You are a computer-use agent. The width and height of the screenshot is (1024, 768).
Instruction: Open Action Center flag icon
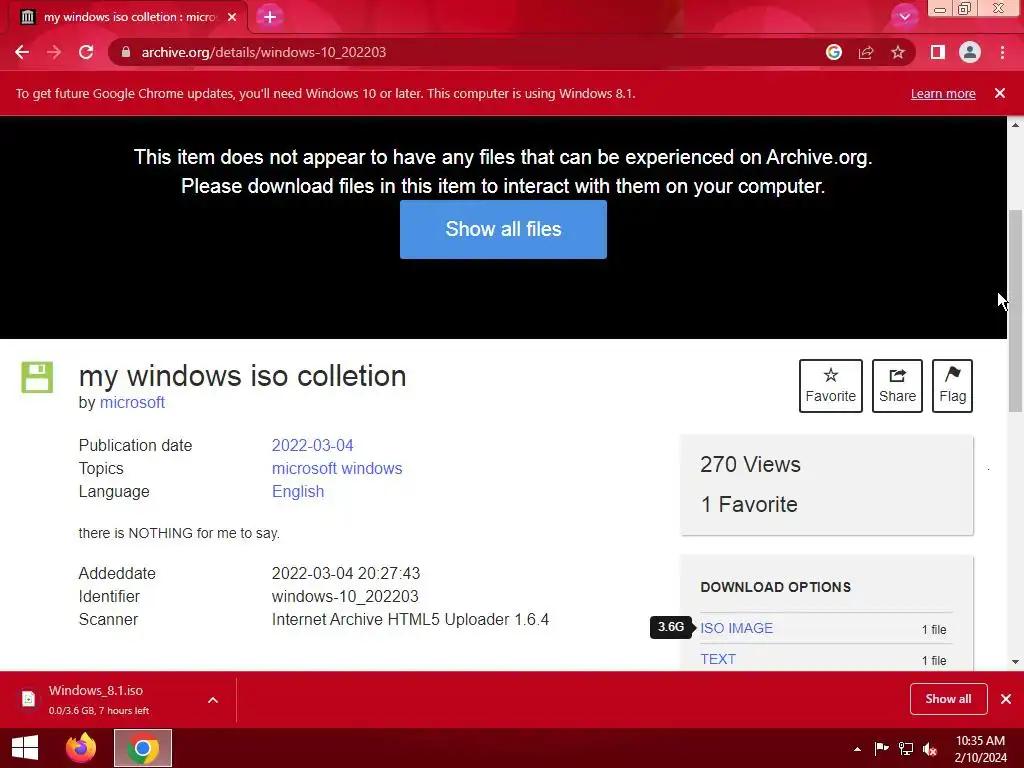[881, 748]
